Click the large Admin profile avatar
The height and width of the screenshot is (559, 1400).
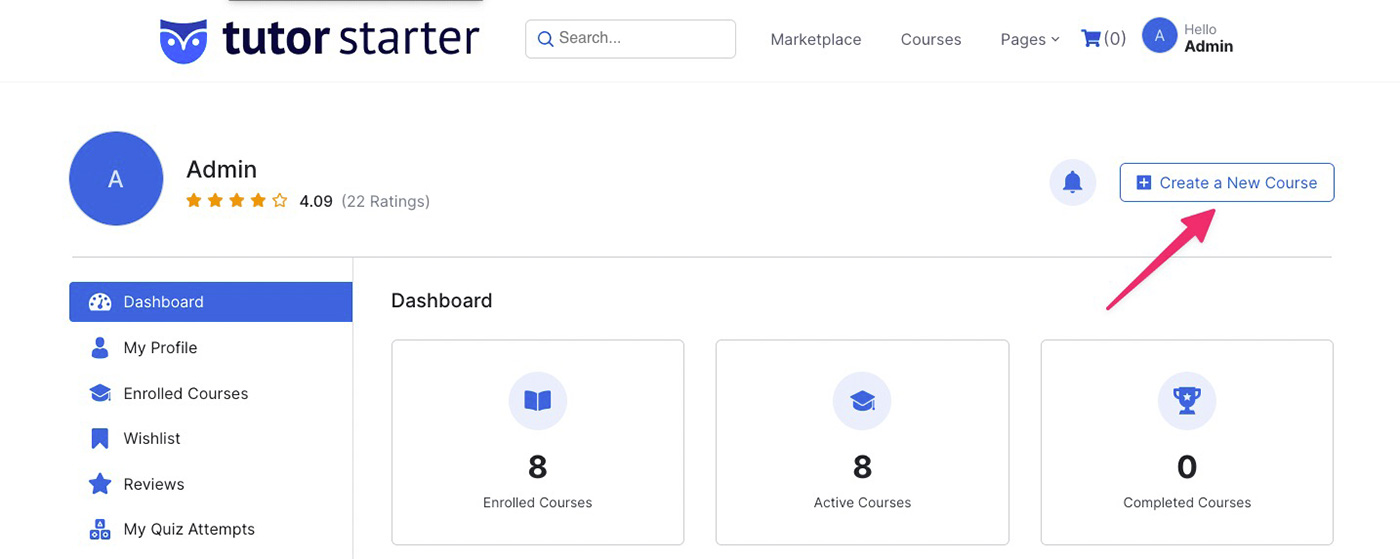[x=116, y=179]
